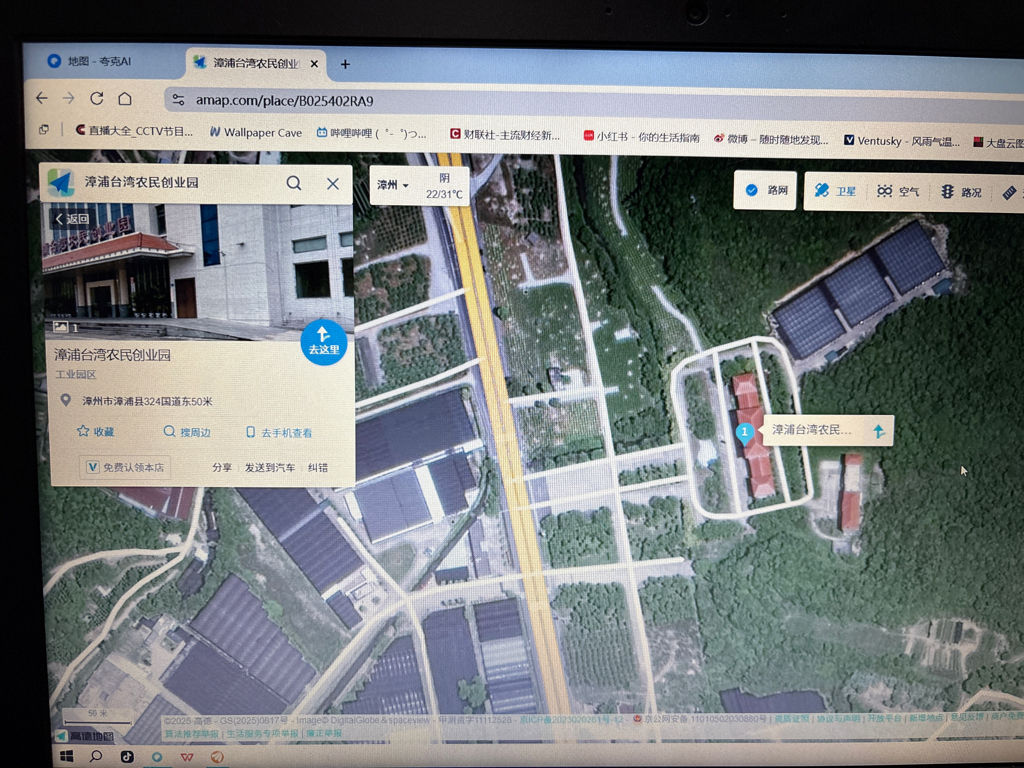This screenshot has height=768, width=1024.
Task: Toggle the 空气 air quality layer
Action: (898, 191)
